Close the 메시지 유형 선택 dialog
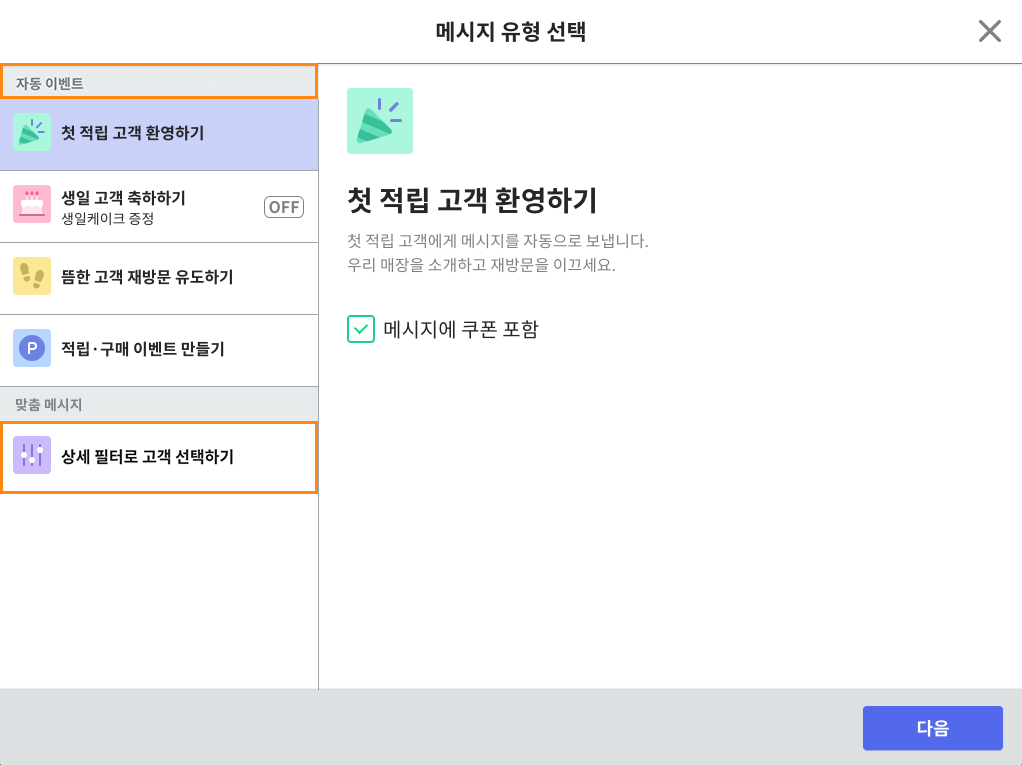This screenshot has height=765, width=1022. click(x=989, y=31)
